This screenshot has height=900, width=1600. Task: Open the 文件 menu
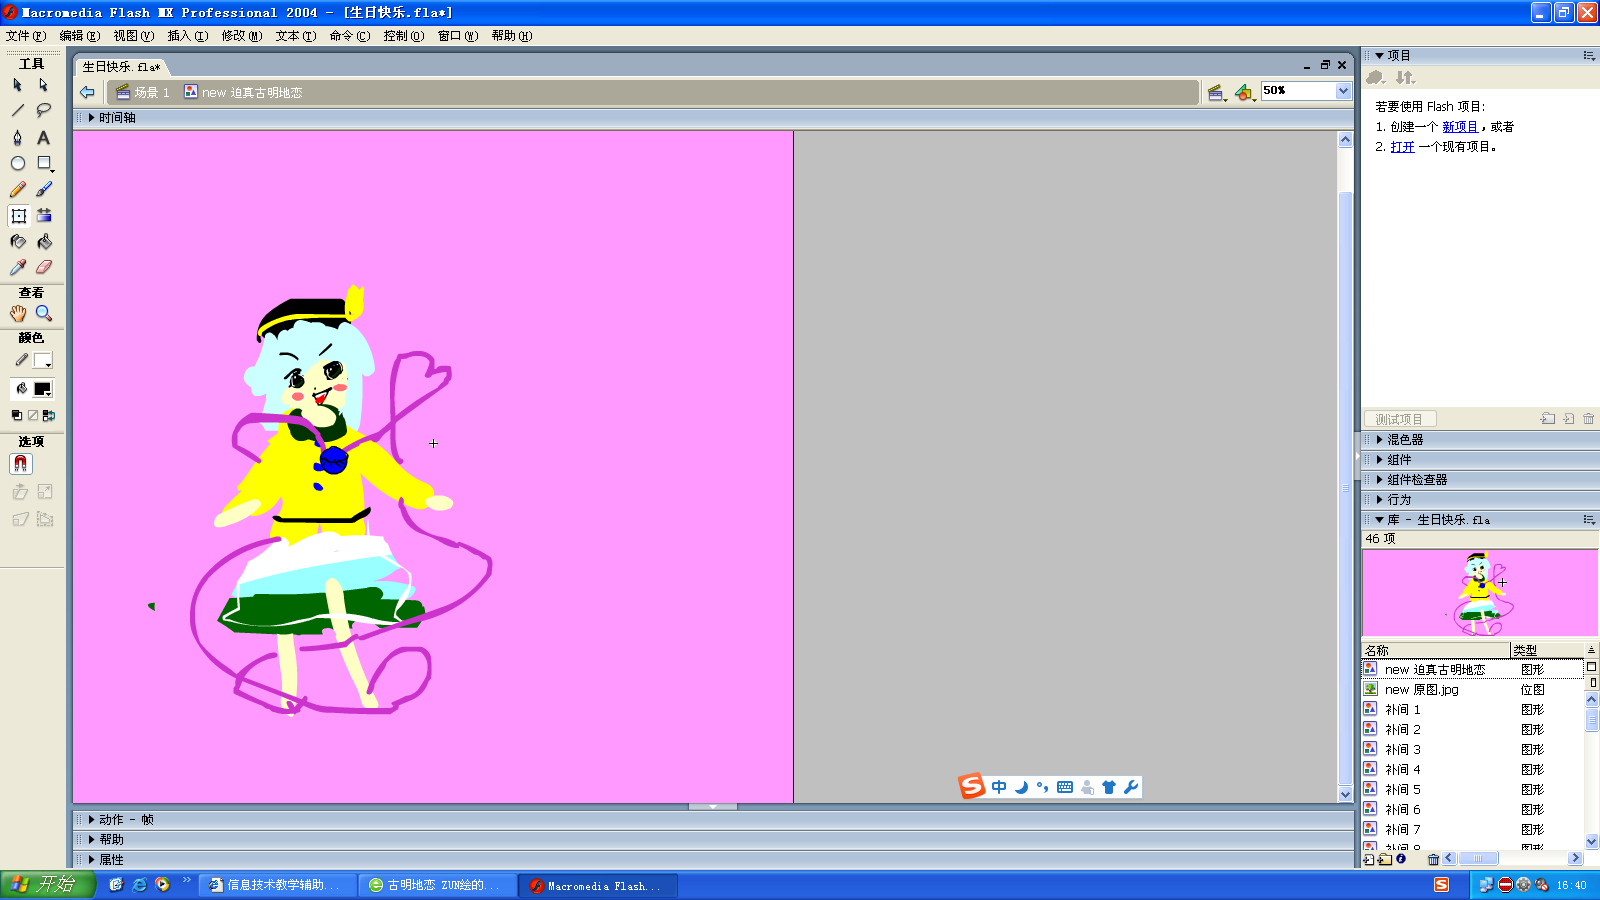26,36
